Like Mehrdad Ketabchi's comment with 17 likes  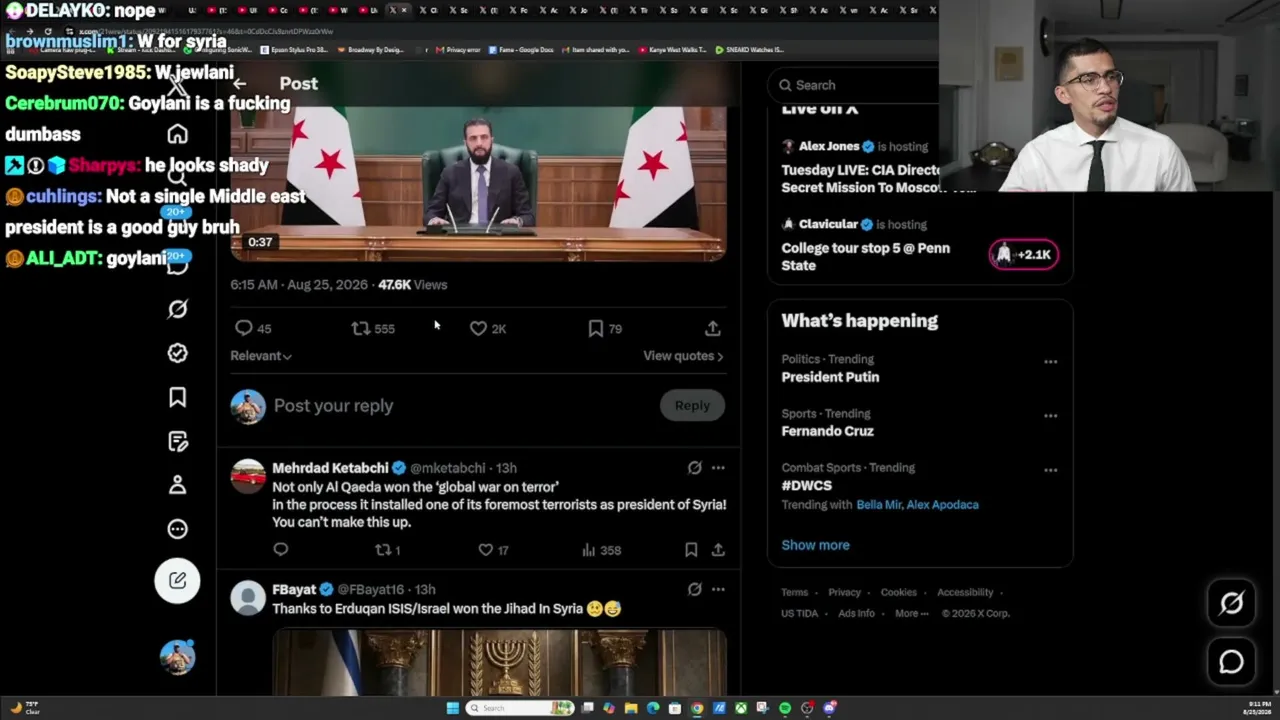493,550
